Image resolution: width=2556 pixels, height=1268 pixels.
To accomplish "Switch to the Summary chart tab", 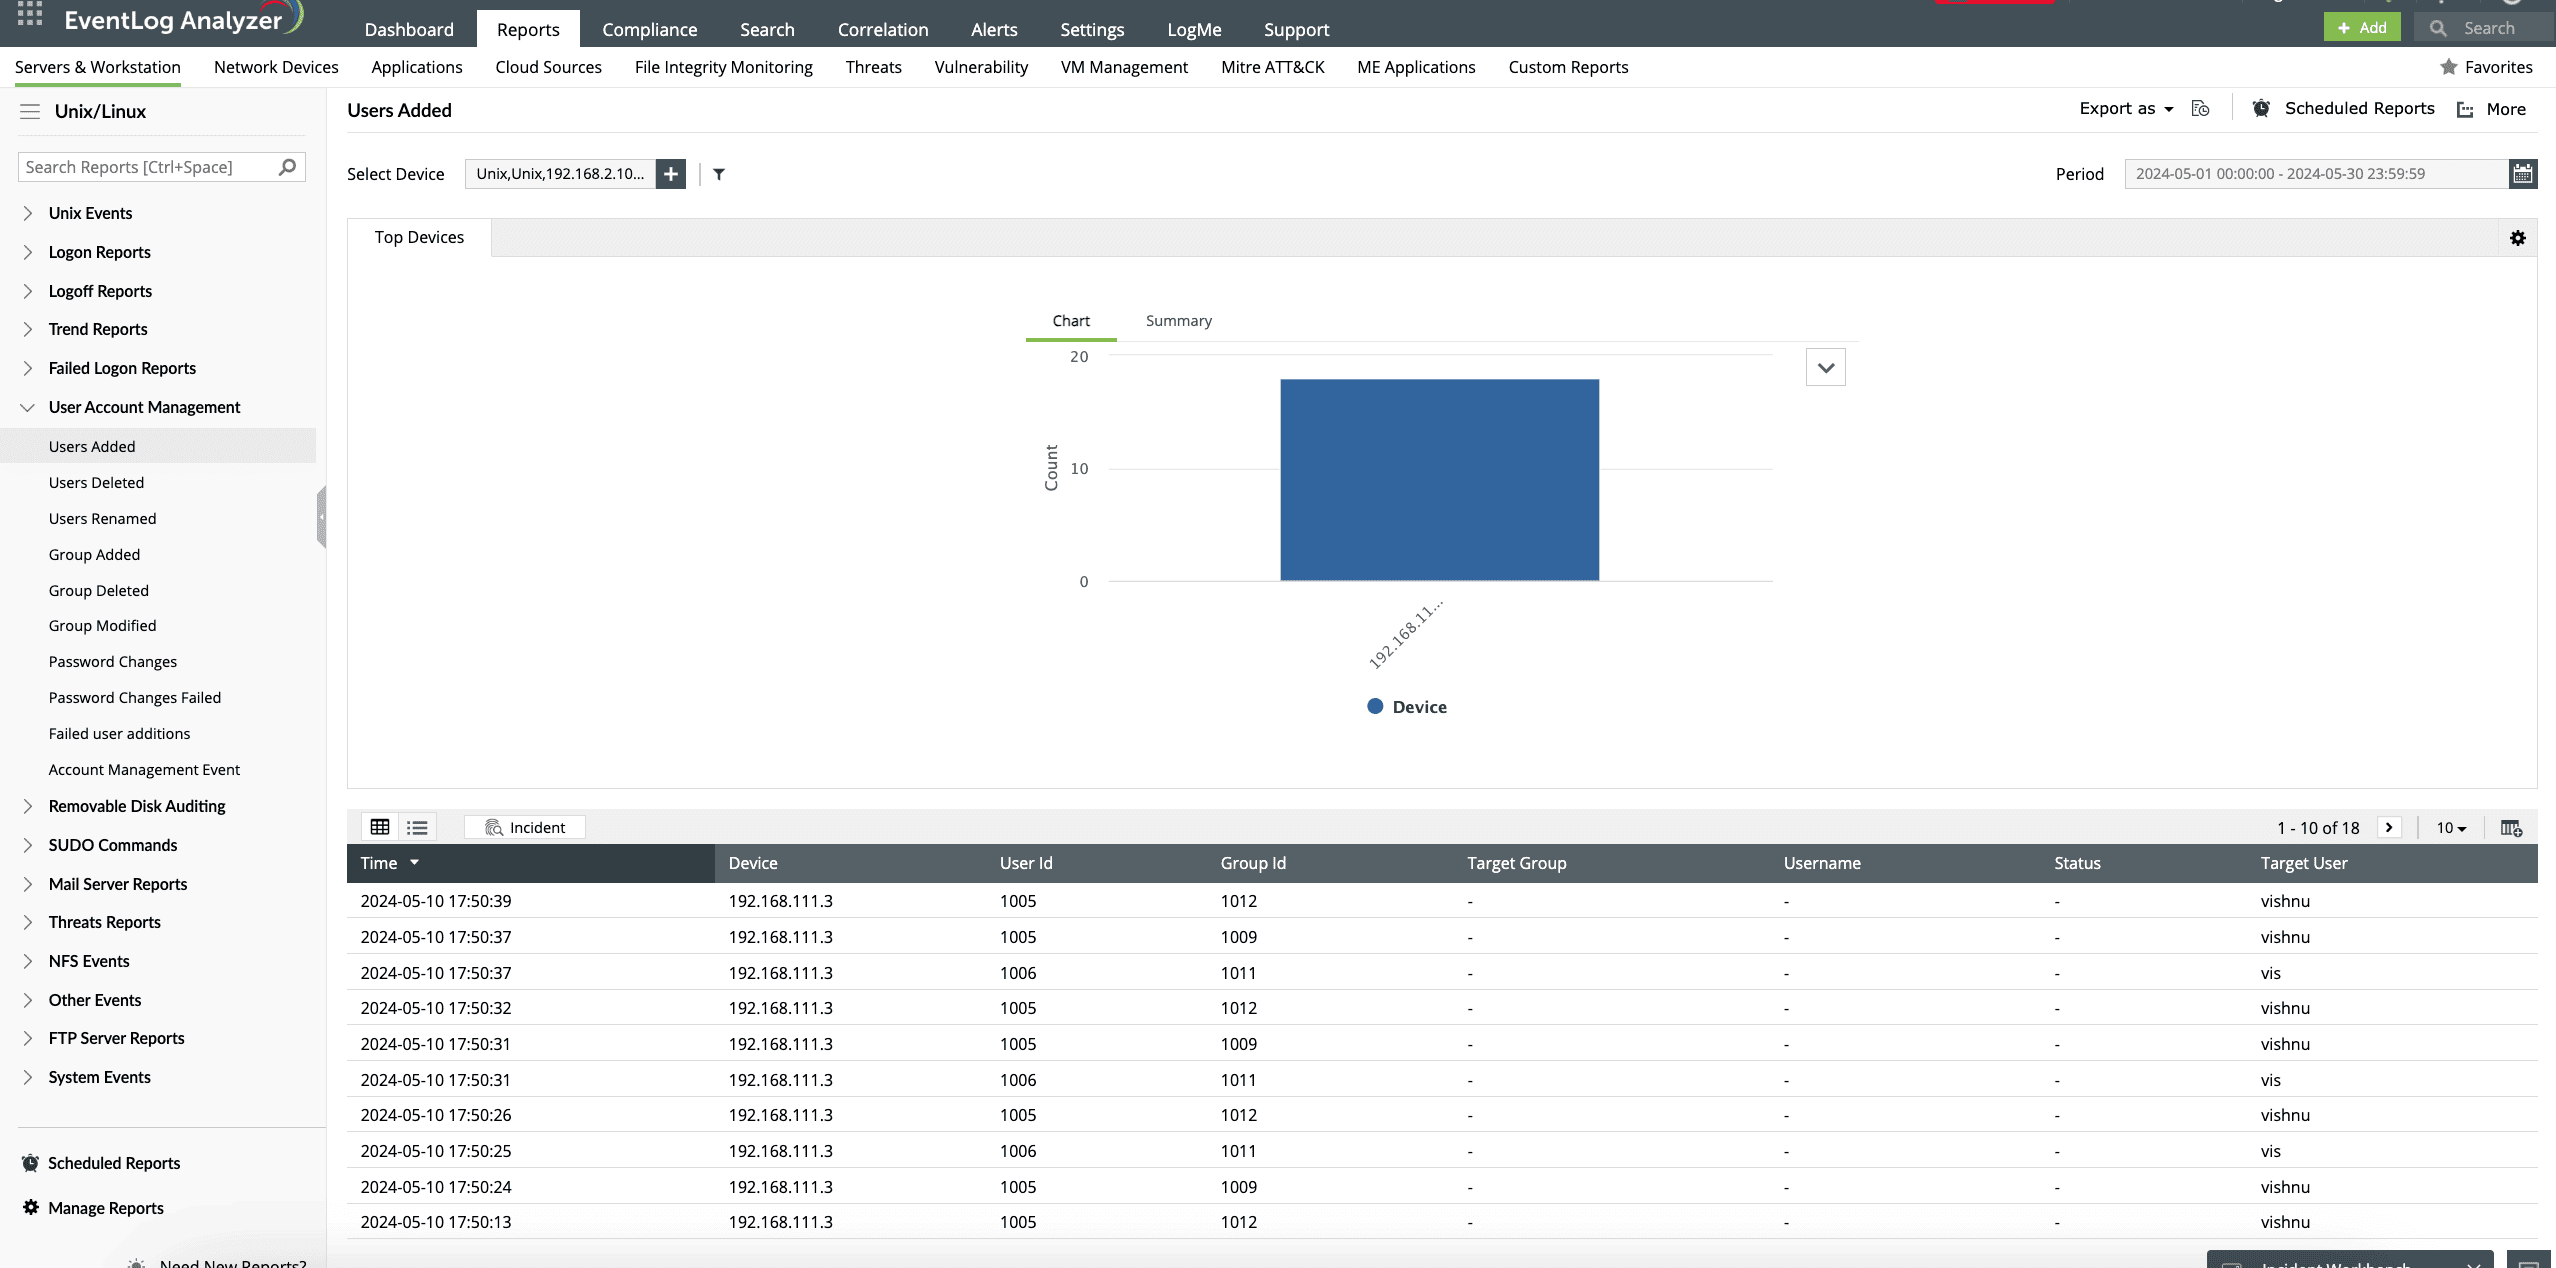I will 1178,321.
